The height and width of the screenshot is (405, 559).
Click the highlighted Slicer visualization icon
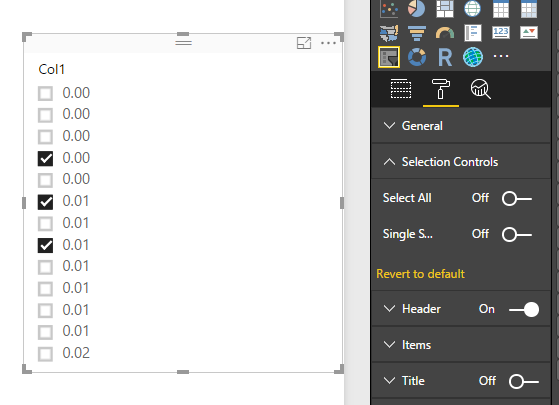click(389, 57)
